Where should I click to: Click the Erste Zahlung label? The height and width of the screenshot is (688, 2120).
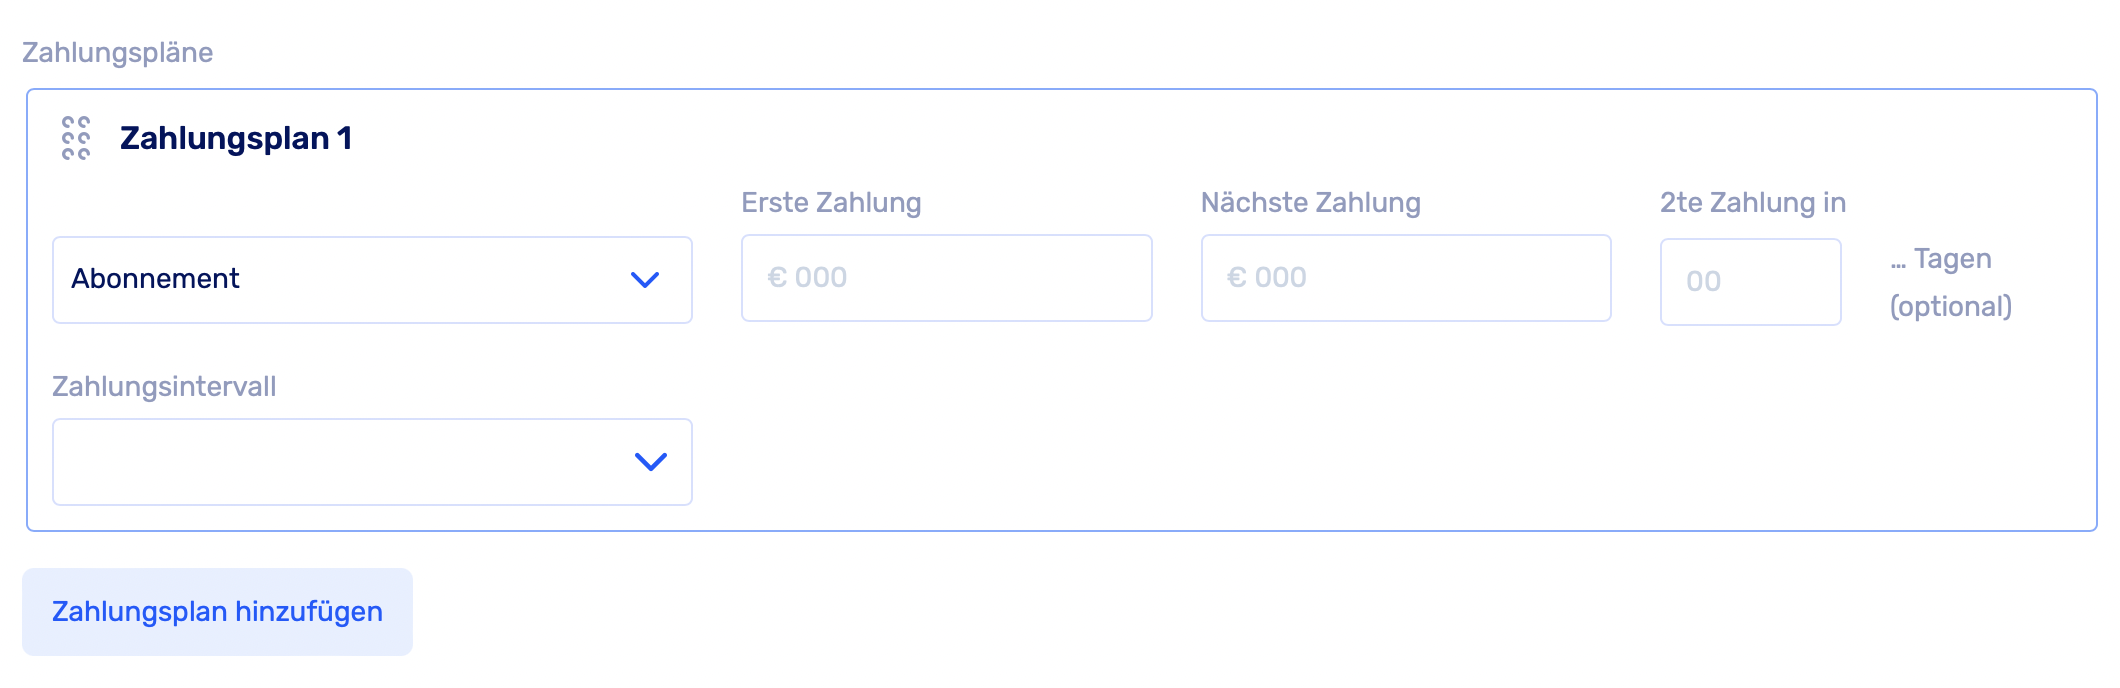(831, 203)
